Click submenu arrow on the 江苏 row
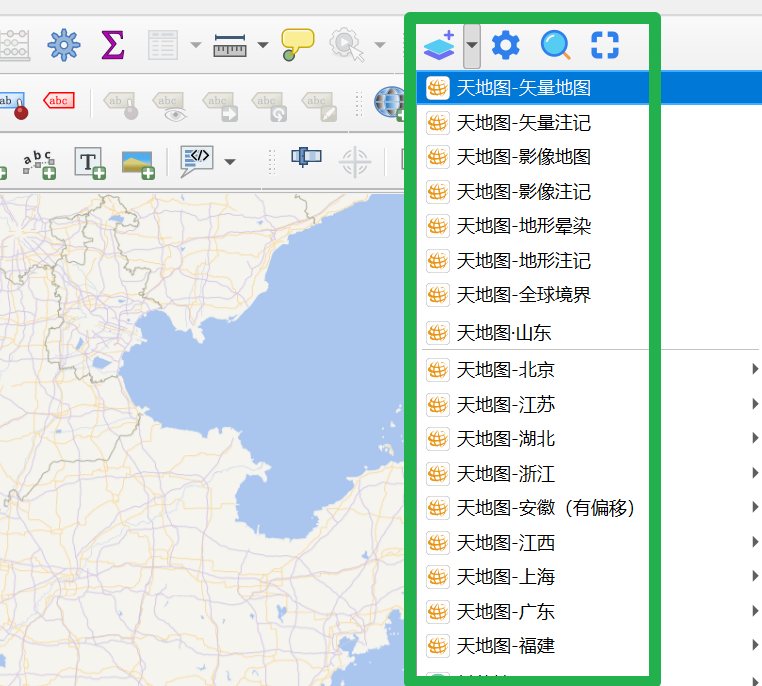762x686 pixels. [x=755, y=404]
